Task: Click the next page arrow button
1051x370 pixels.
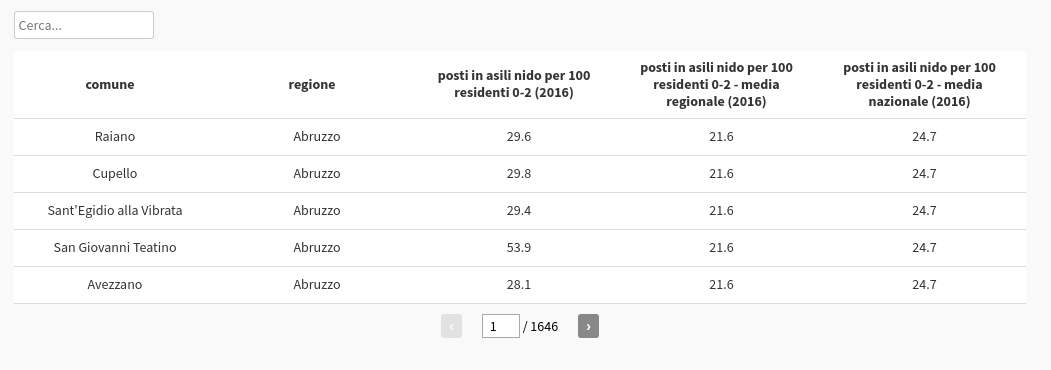Action: coord(588,326)
